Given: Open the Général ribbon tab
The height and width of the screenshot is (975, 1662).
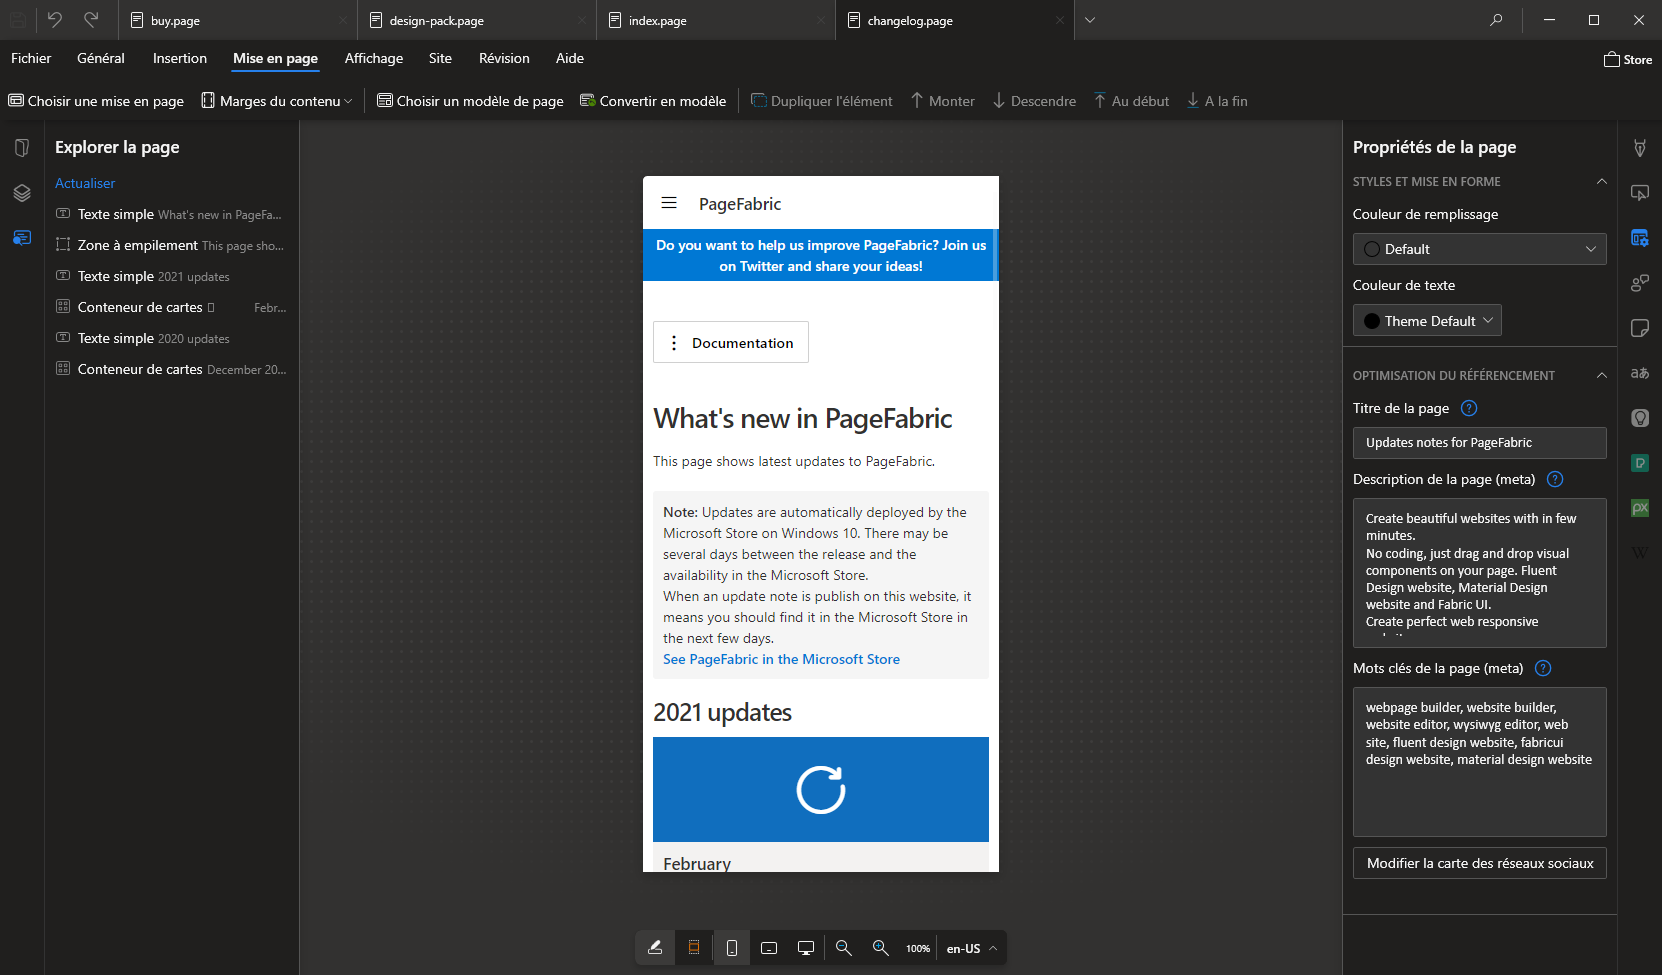Looking at the screenshot, I should 101,59.
